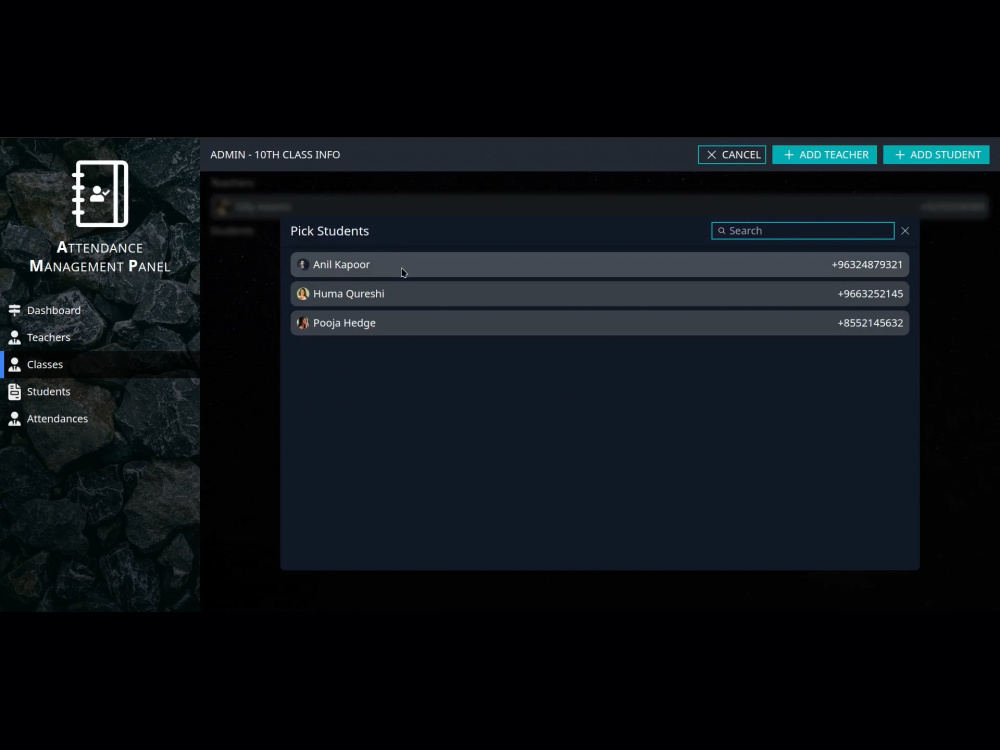Close the Pick Students dialog

(x=905, y=231)
